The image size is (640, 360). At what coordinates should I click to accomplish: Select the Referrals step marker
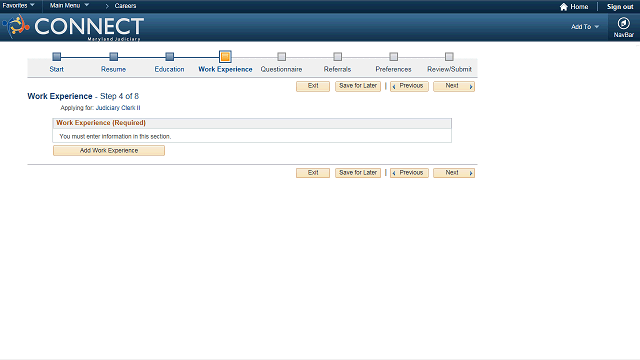(x=338, y=56)
